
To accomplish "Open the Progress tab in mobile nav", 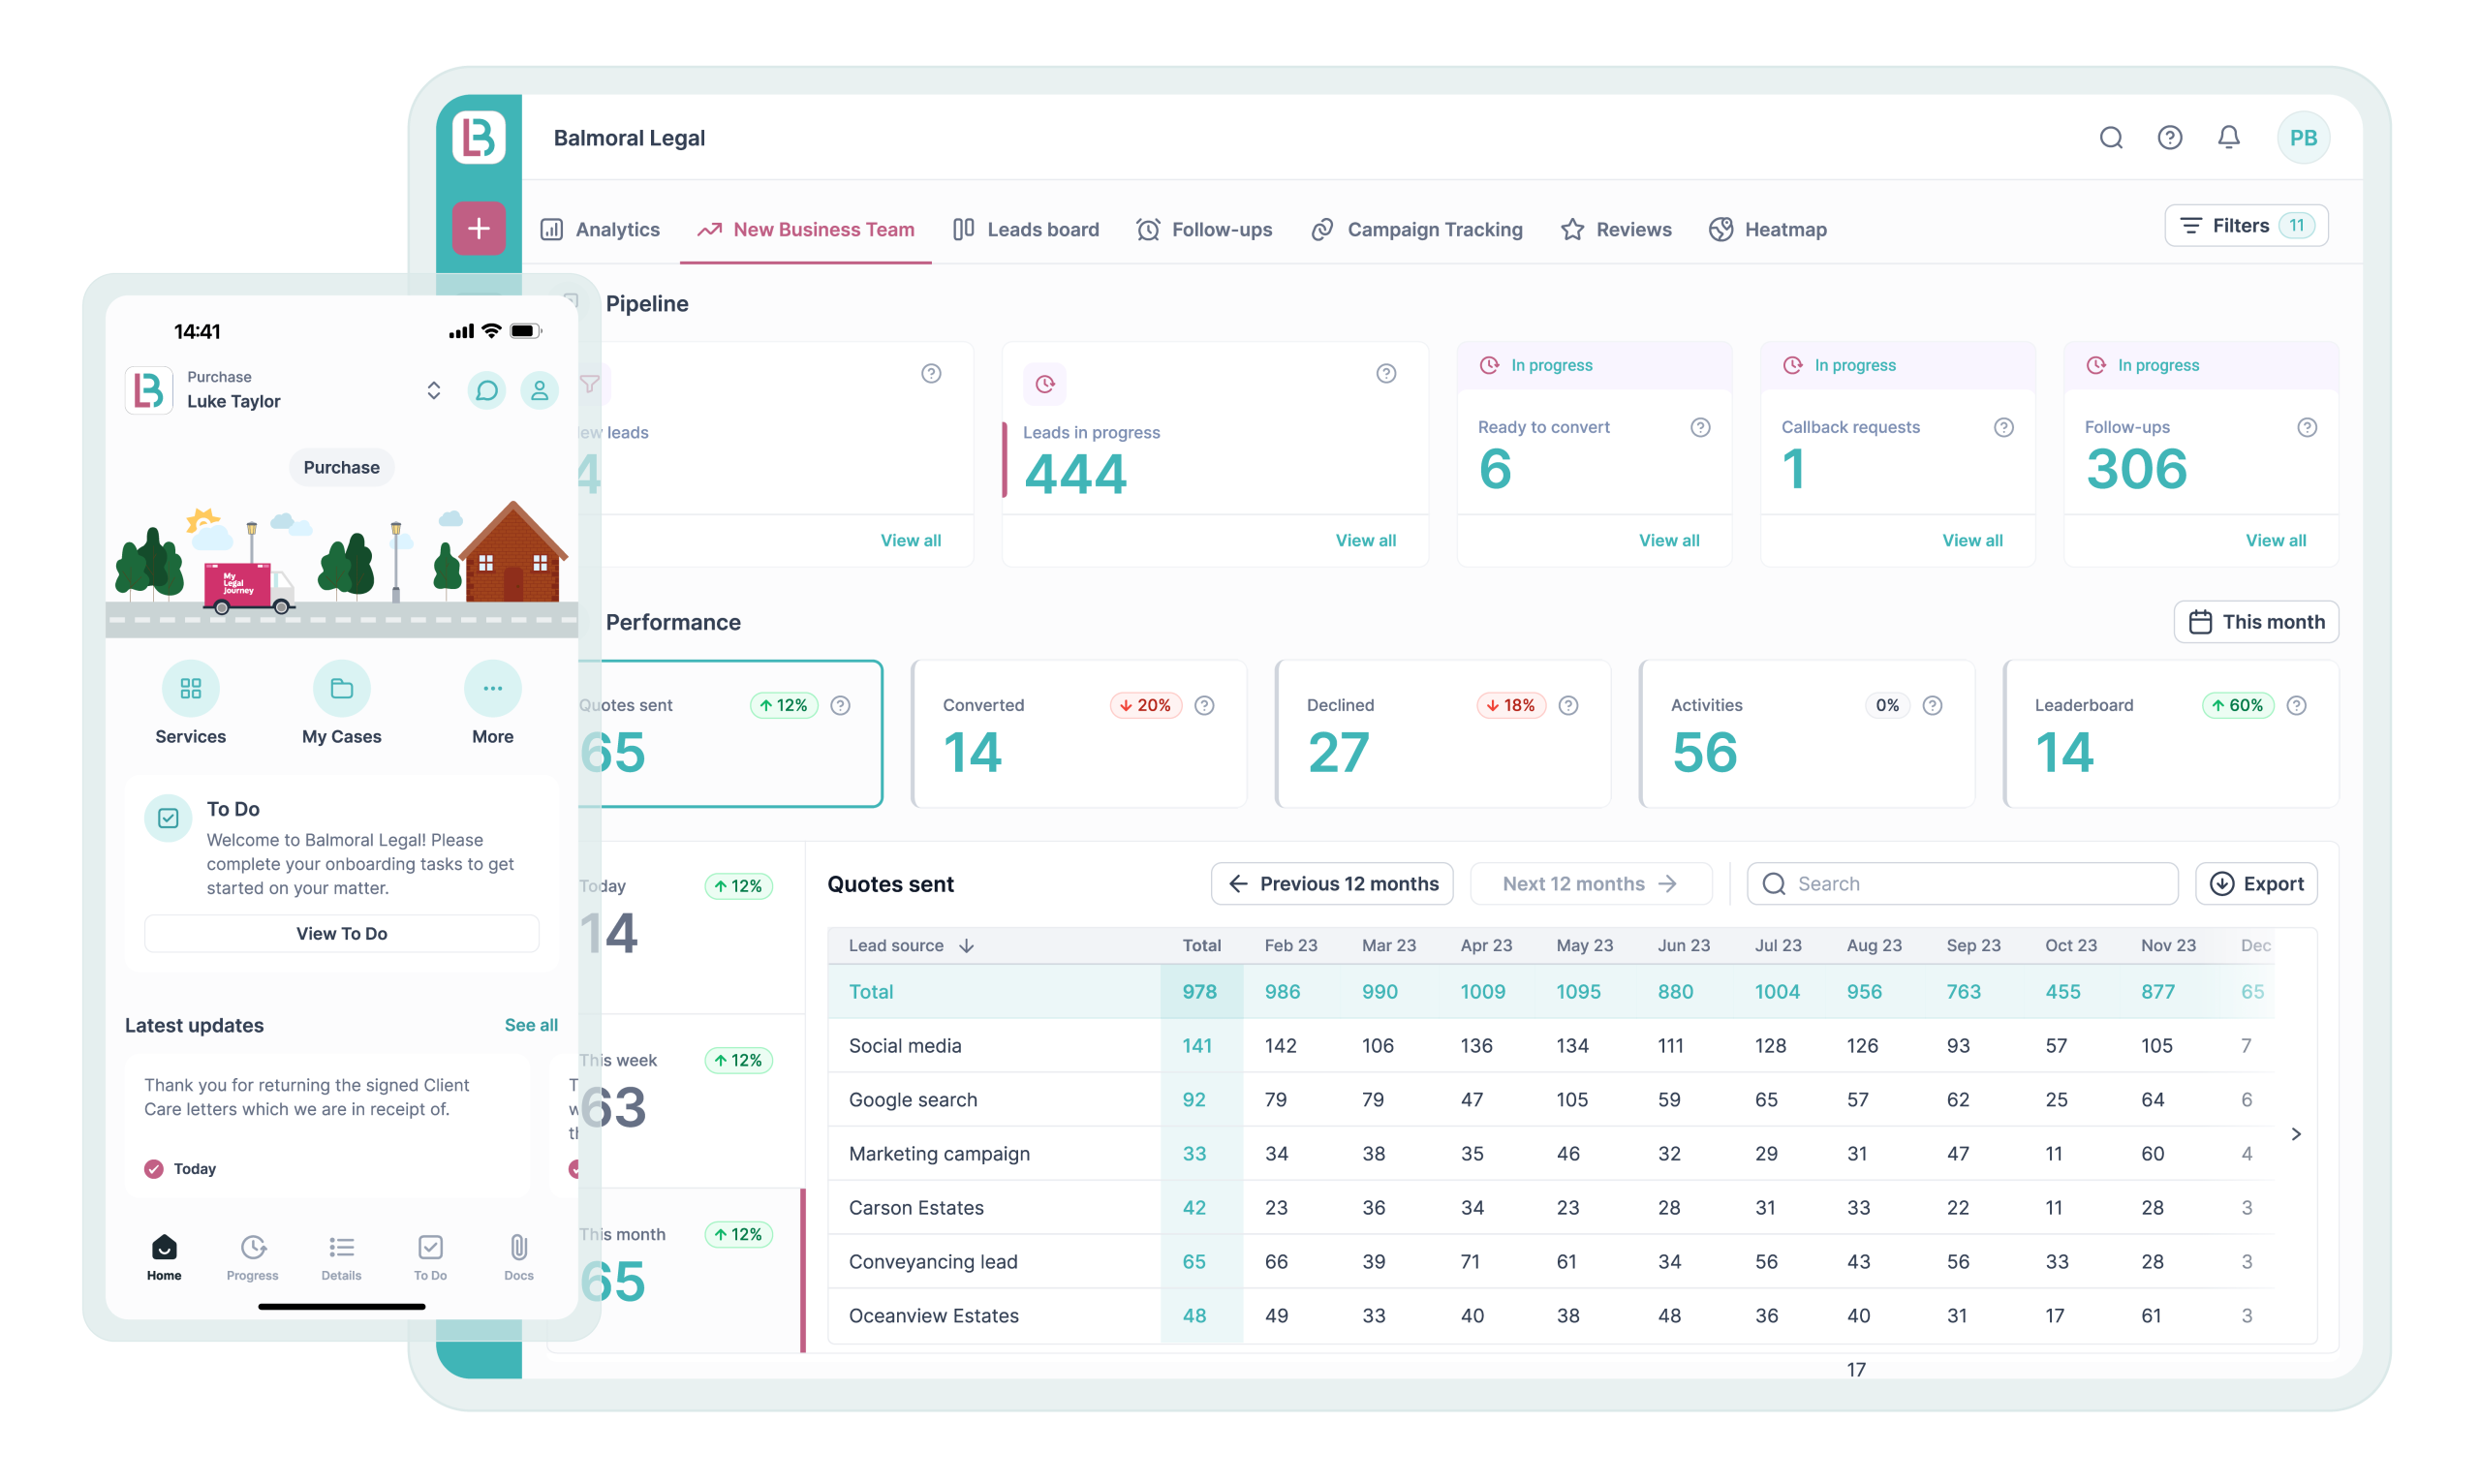I will pyautogui.click(x=253, y=1256).
